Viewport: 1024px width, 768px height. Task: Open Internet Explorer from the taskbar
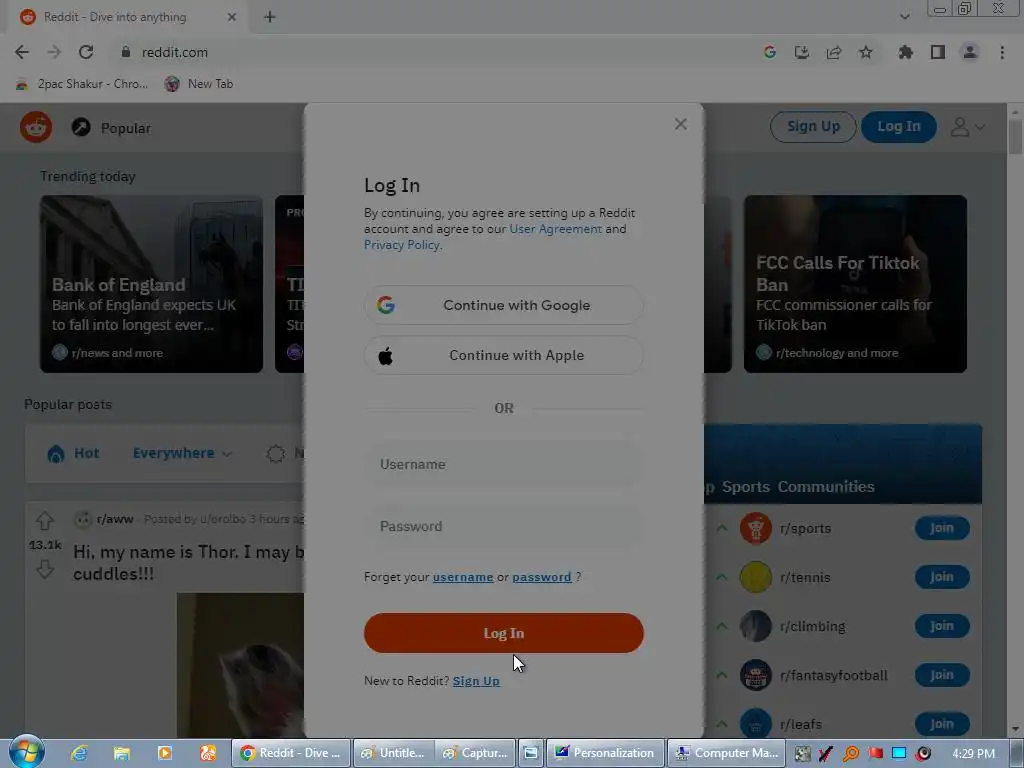(x=79, y=753)
